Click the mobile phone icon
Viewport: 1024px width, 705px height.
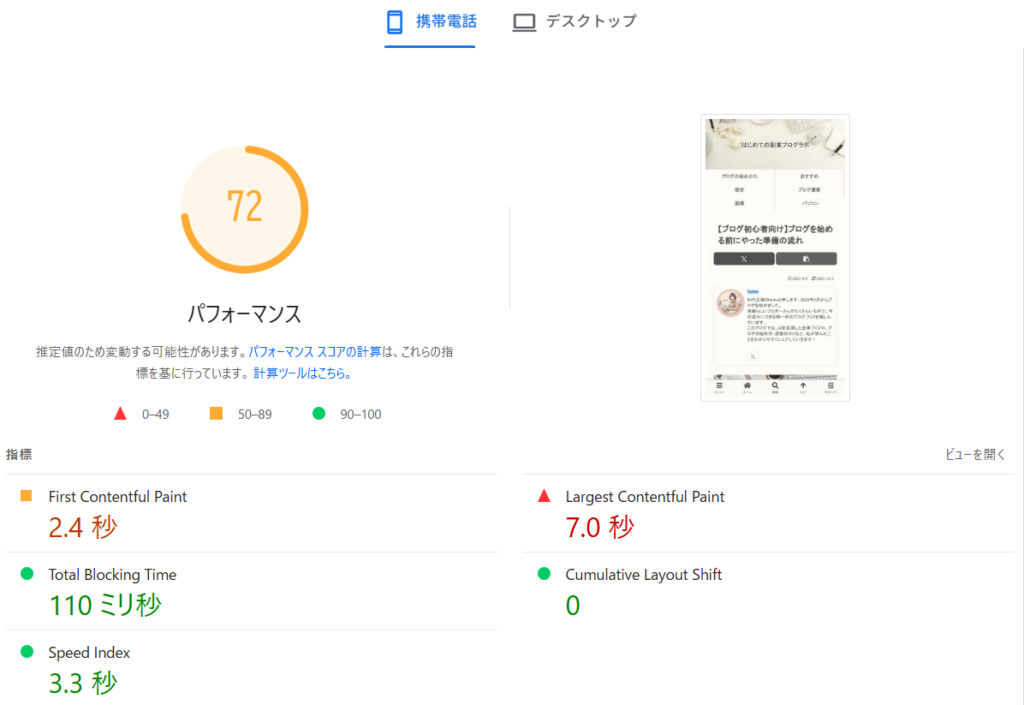[395, 22]
